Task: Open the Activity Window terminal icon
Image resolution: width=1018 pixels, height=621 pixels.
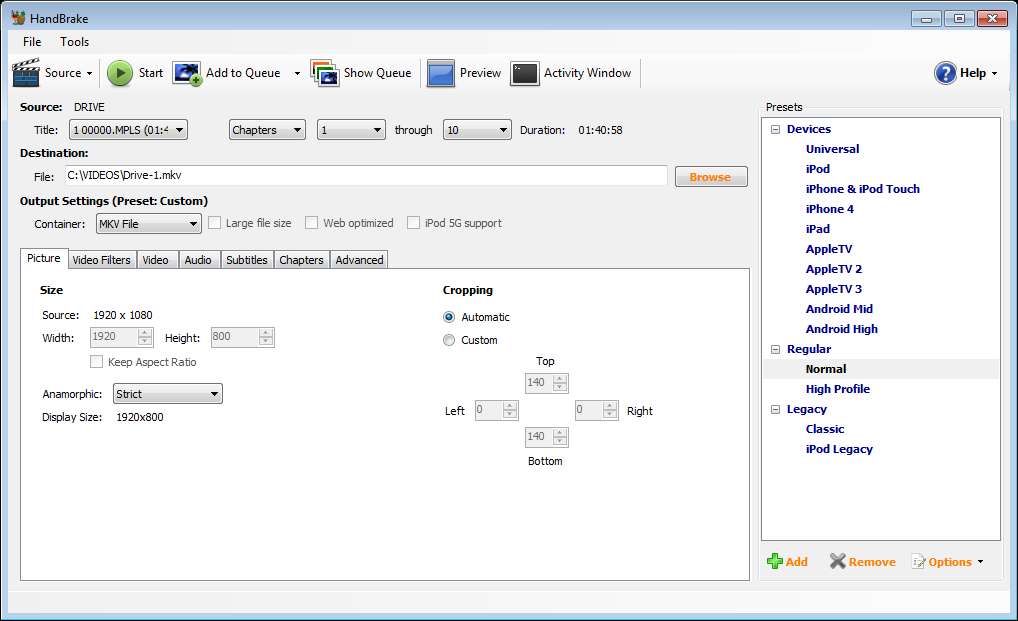Action: (x=525, y=73)
